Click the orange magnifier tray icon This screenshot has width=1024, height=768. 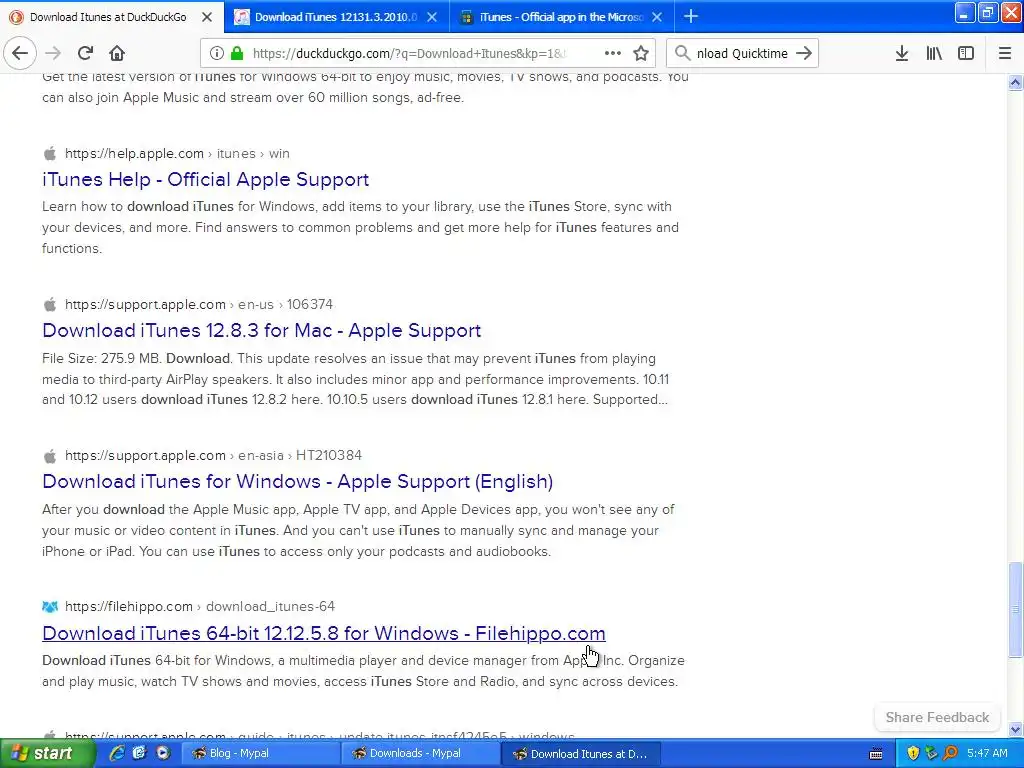[x=950, y=753]
